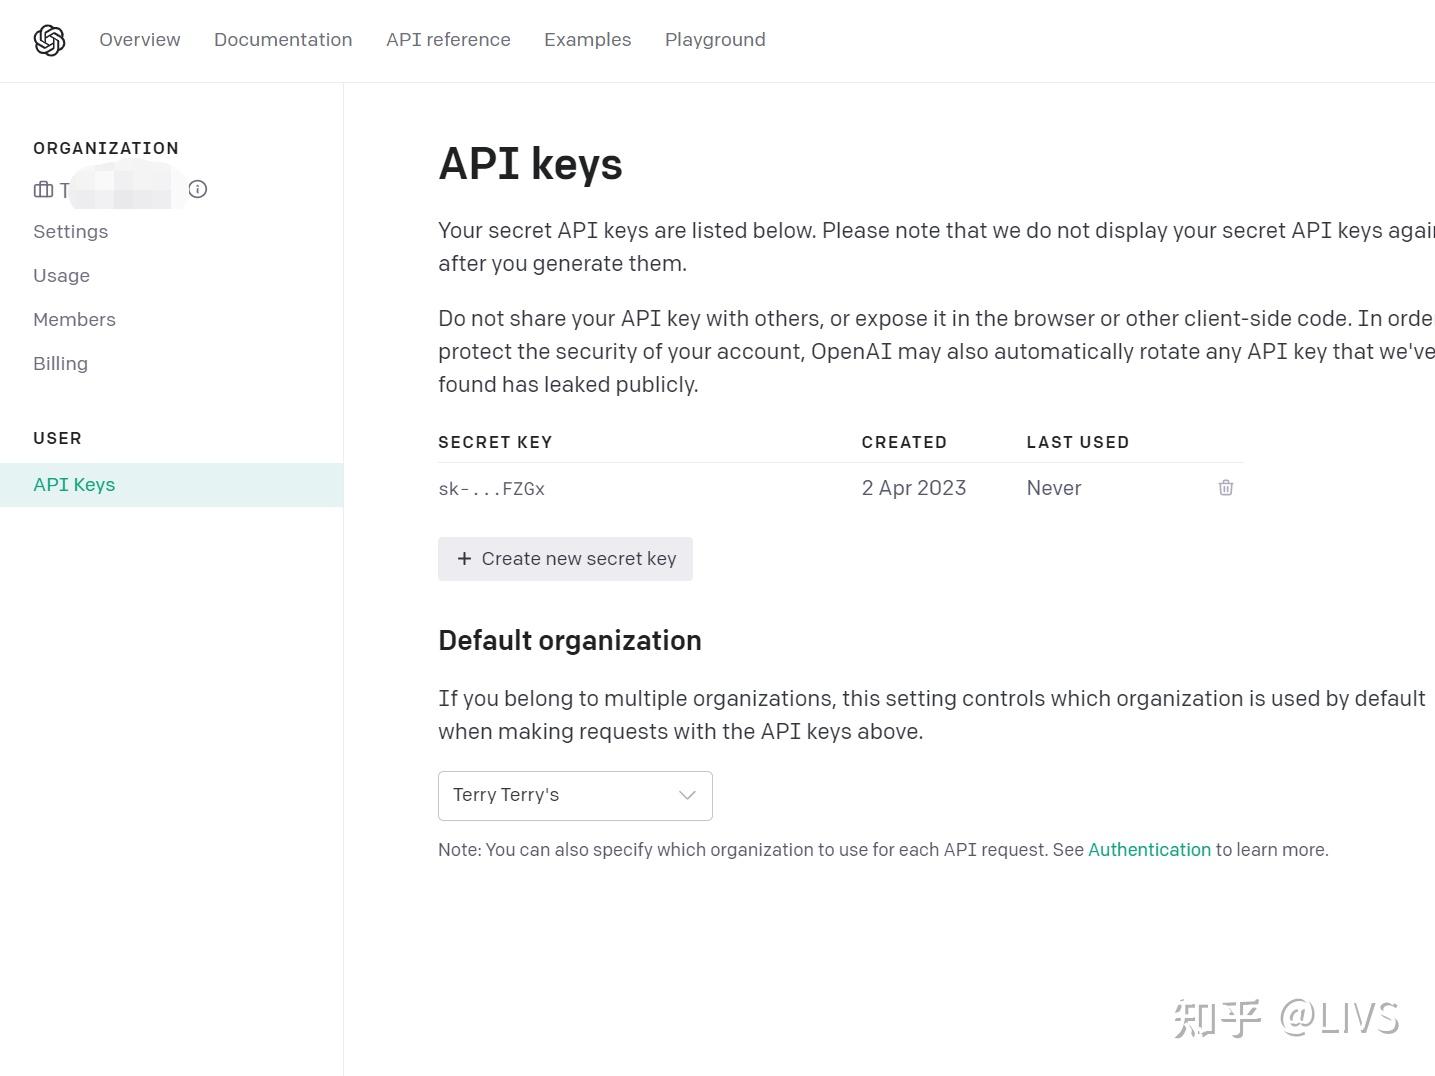The width and height of the screenshot is (1435, 1076).
Task: Click the sk-...FZGx secret key text
Action: coord(491,489)
